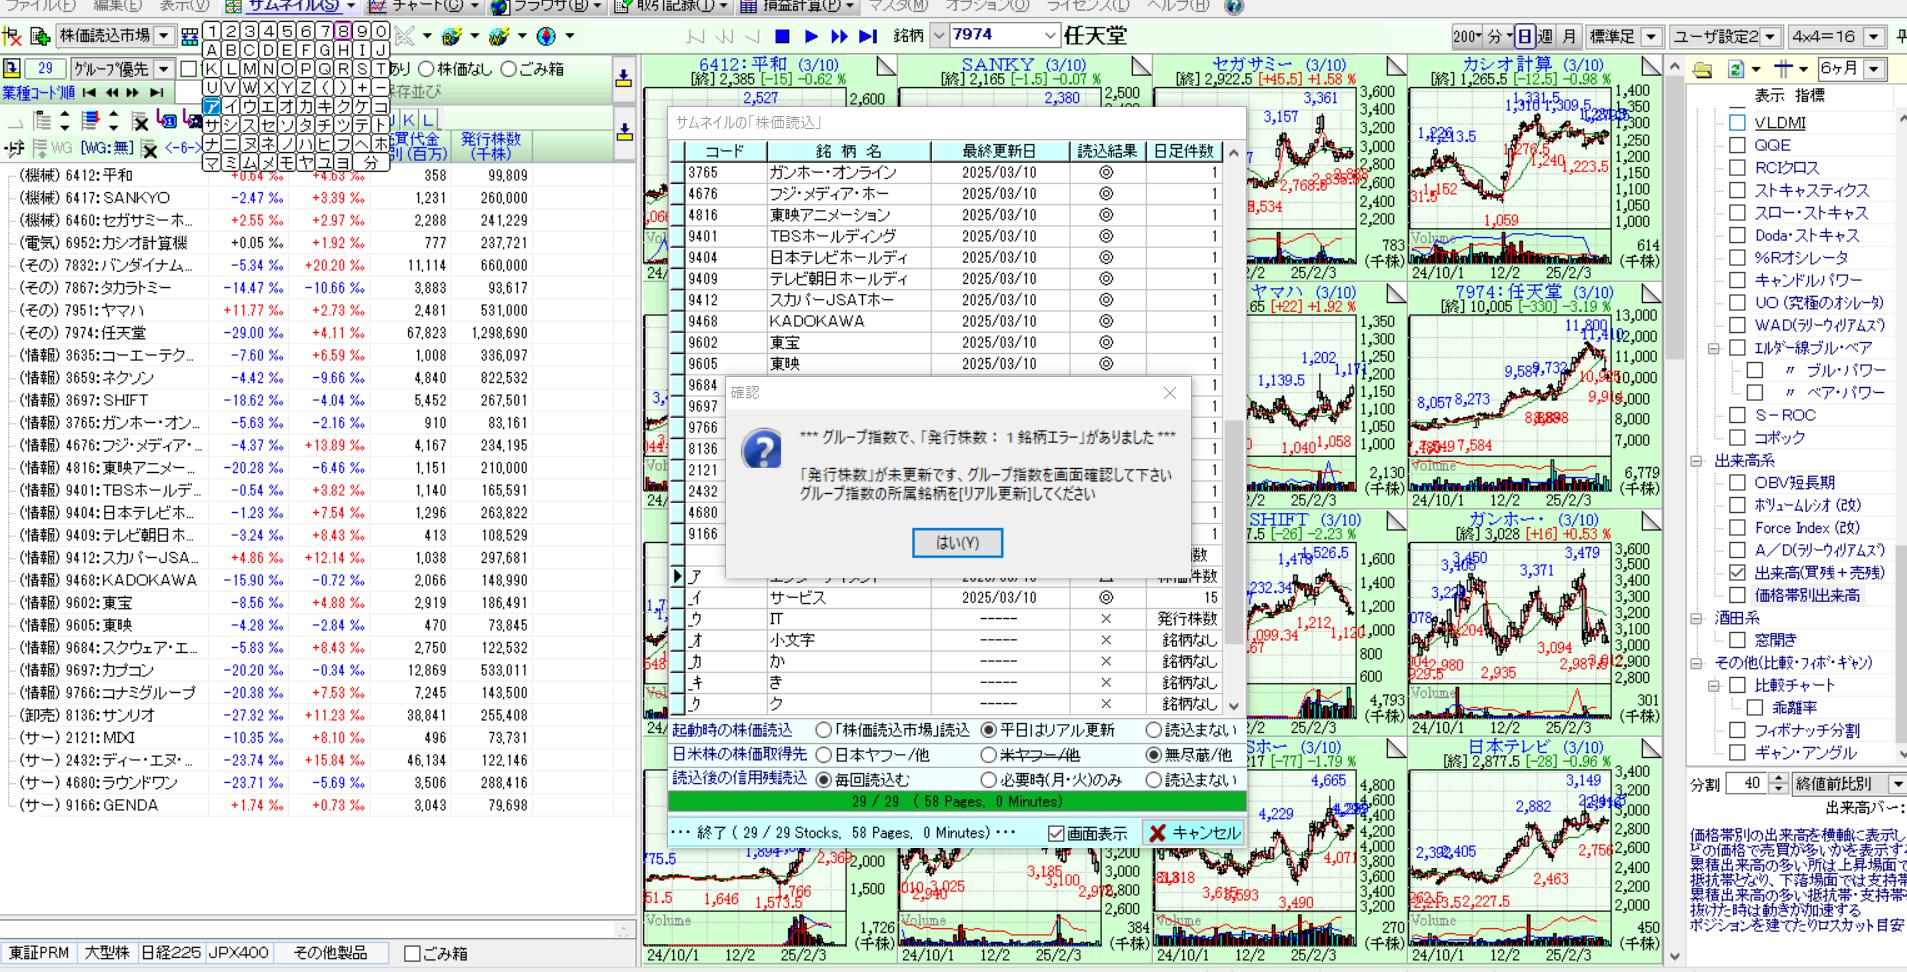Click the blue refresh icon beside 29
The width and height of the screenshot is (1907, 972).
click(11, 69)
